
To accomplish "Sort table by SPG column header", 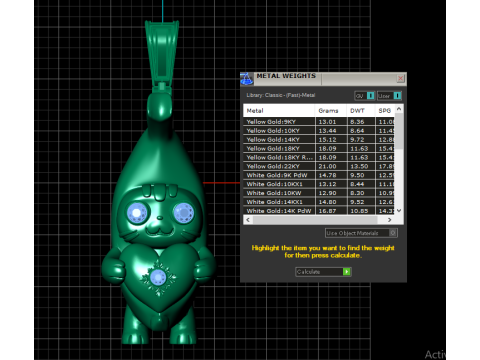I will [385, 111].
